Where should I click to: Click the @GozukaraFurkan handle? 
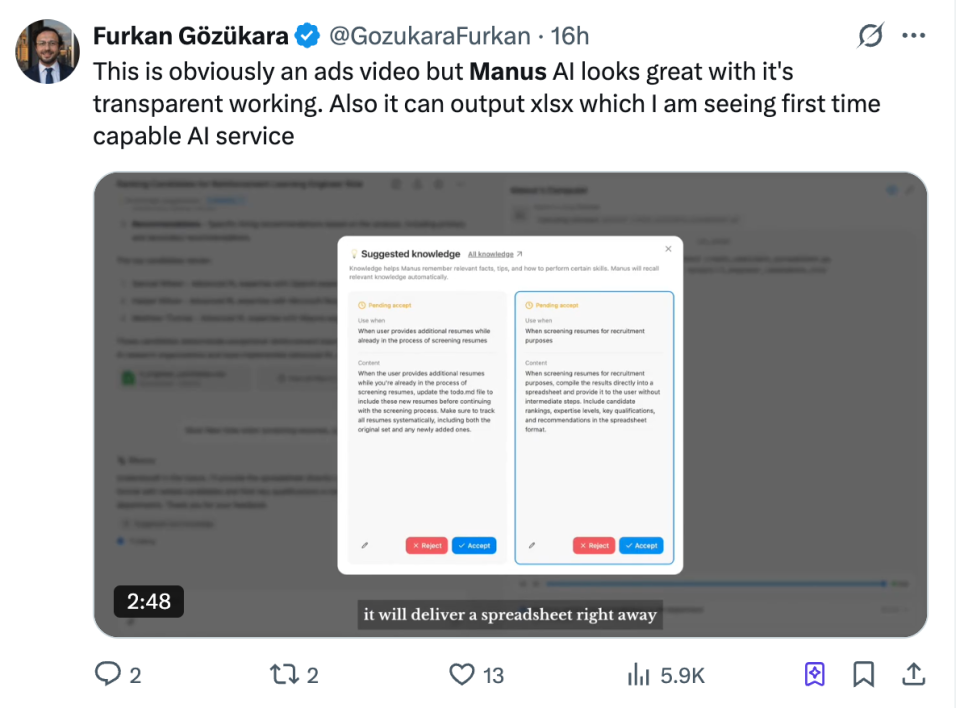pos(430,36)
